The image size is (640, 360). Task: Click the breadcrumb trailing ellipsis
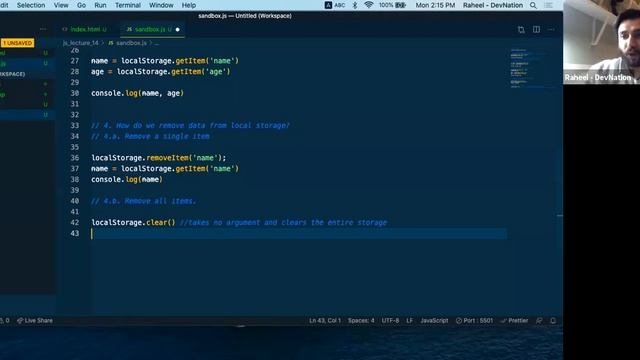(156, 43)
